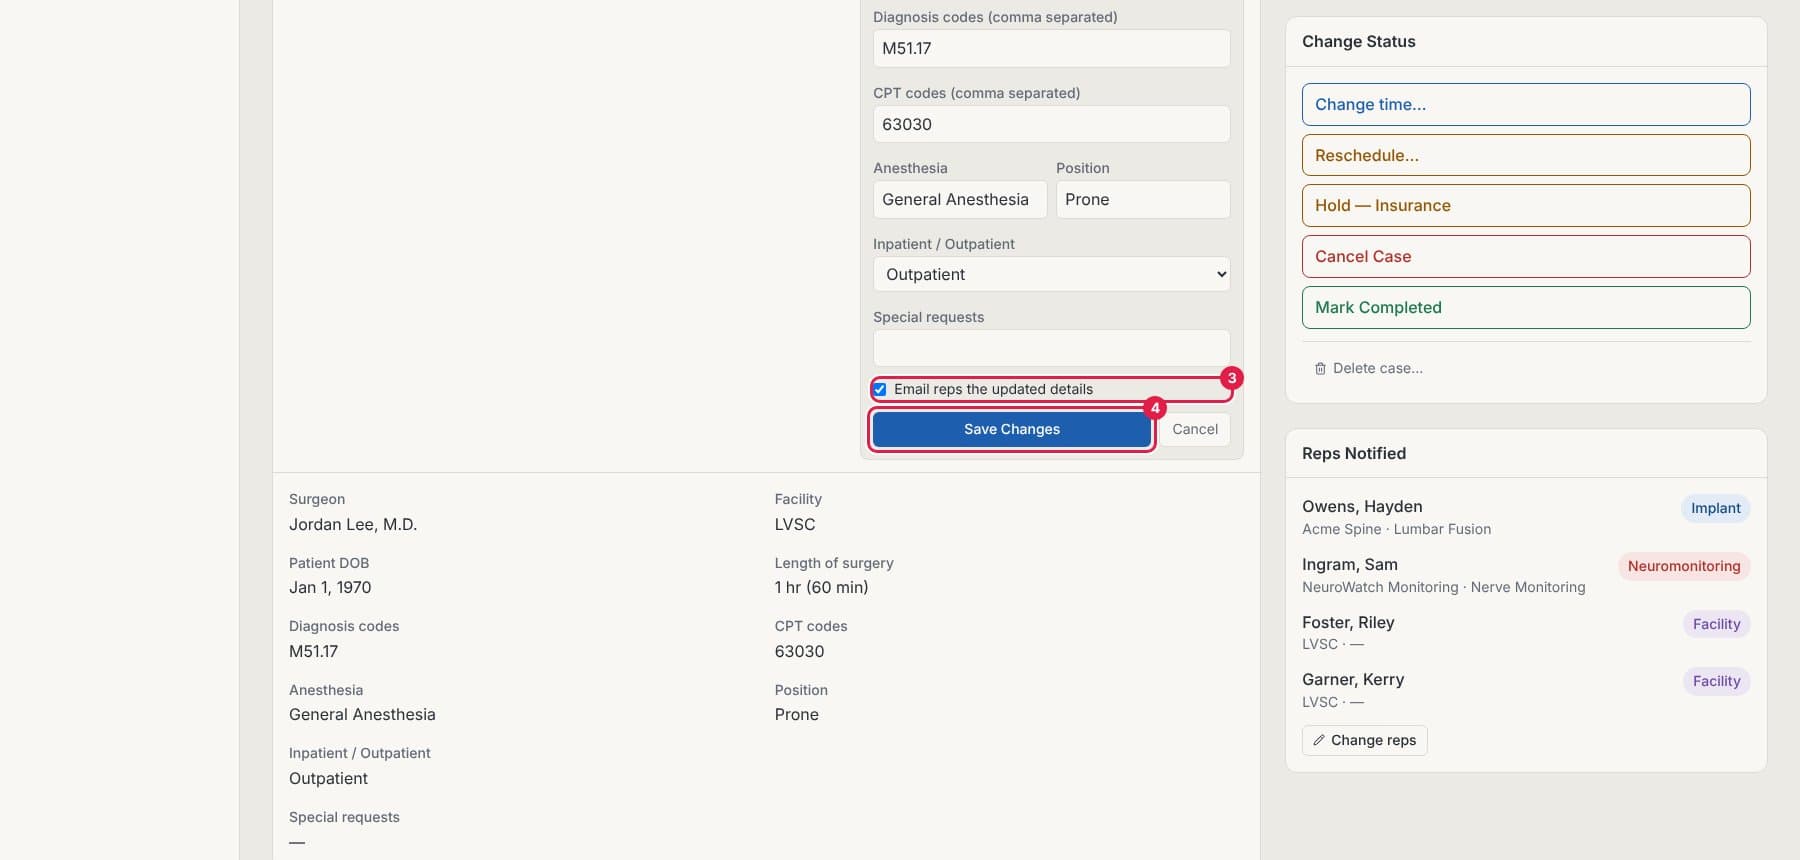Image resolution: width=1800 pixels, height=860 pixels.
Task: Set status to Hold — Insurance
Action: click(x=1526, y=205)
